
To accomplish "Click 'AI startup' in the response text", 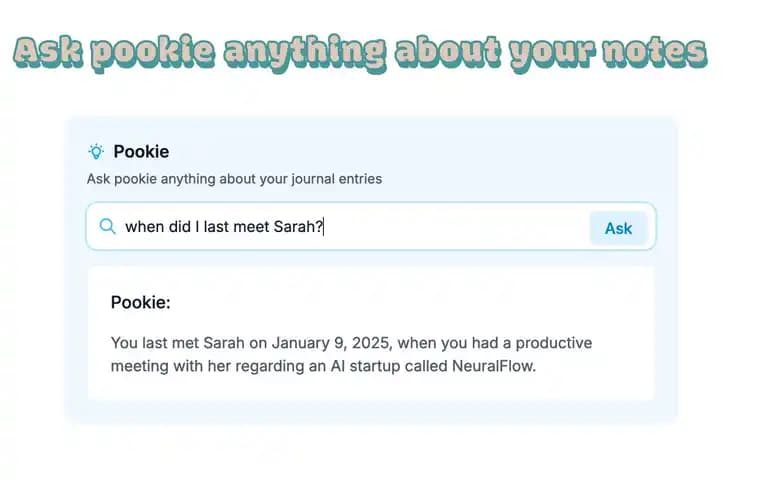I will point(362,366).
